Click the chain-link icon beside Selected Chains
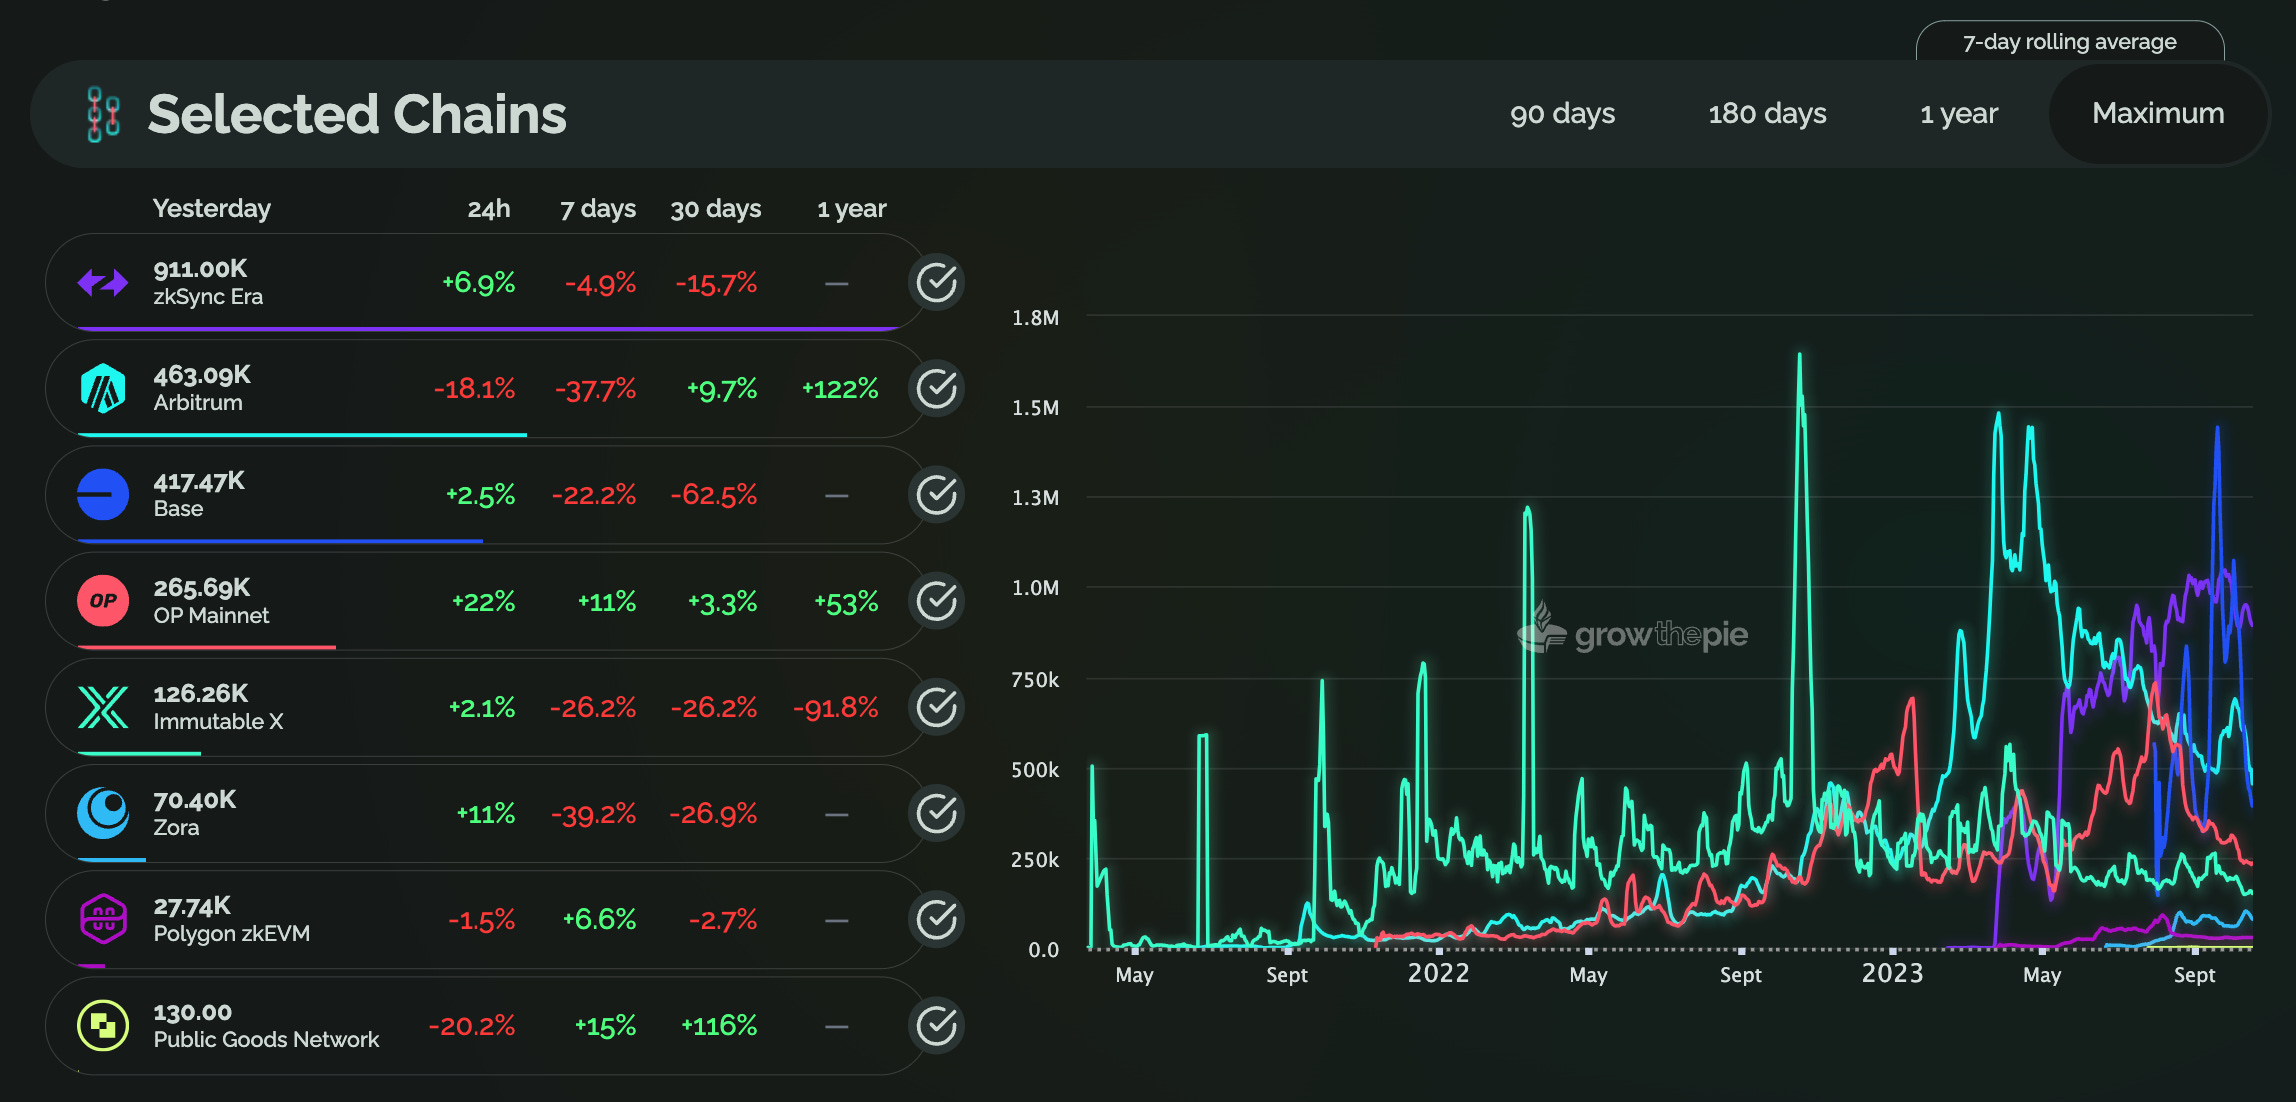The height and width of the screenshot is (1102, 2296). point(103,114)
